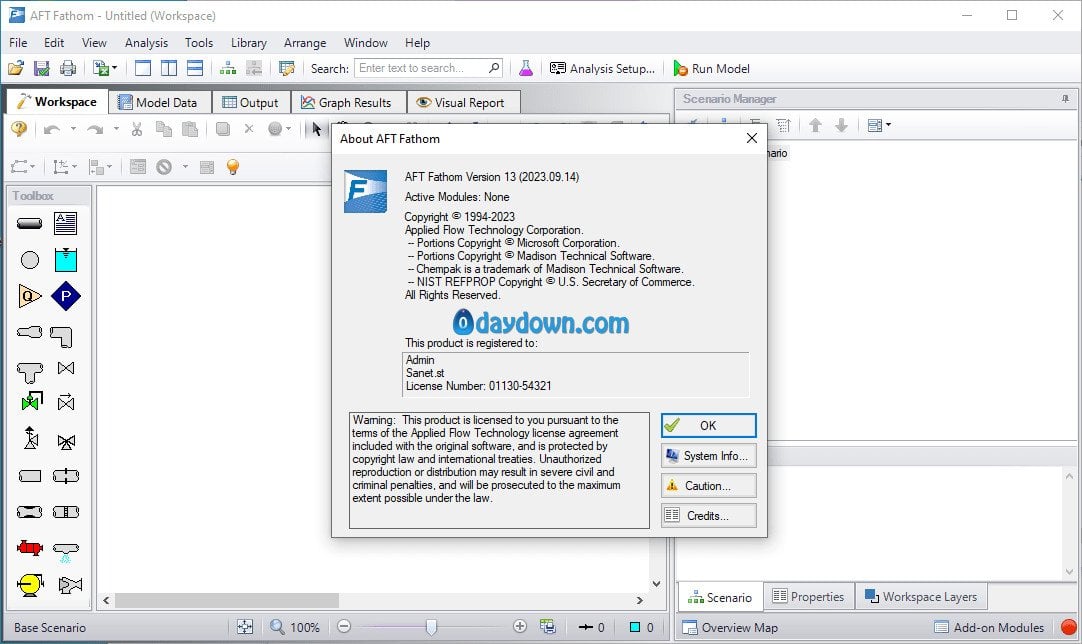Open the Scenario Manager hierarchy toolbar icon
The image size is (1082, 644).
coord(228,68)
